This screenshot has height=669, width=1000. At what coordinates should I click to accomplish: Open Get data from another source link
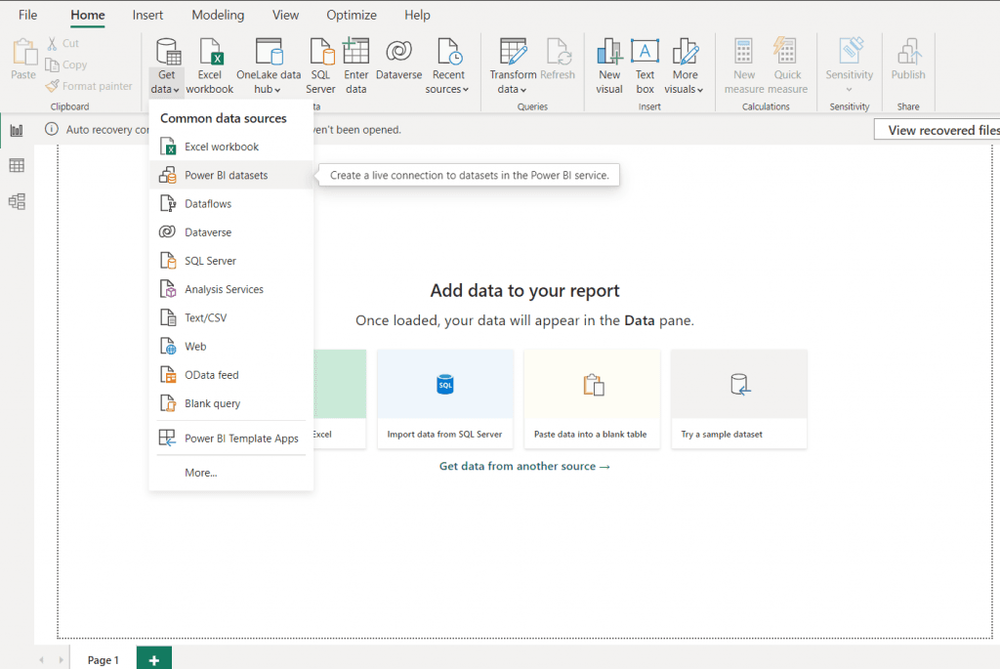[x=524, y=466]
